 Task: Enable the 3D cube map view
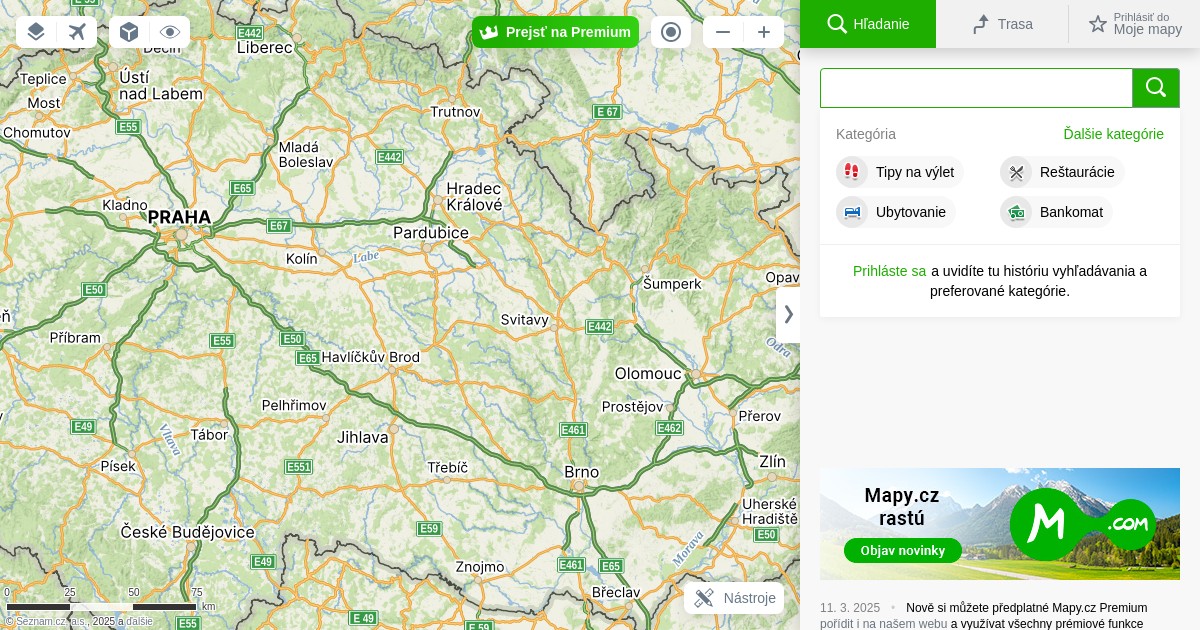(129, 32)
